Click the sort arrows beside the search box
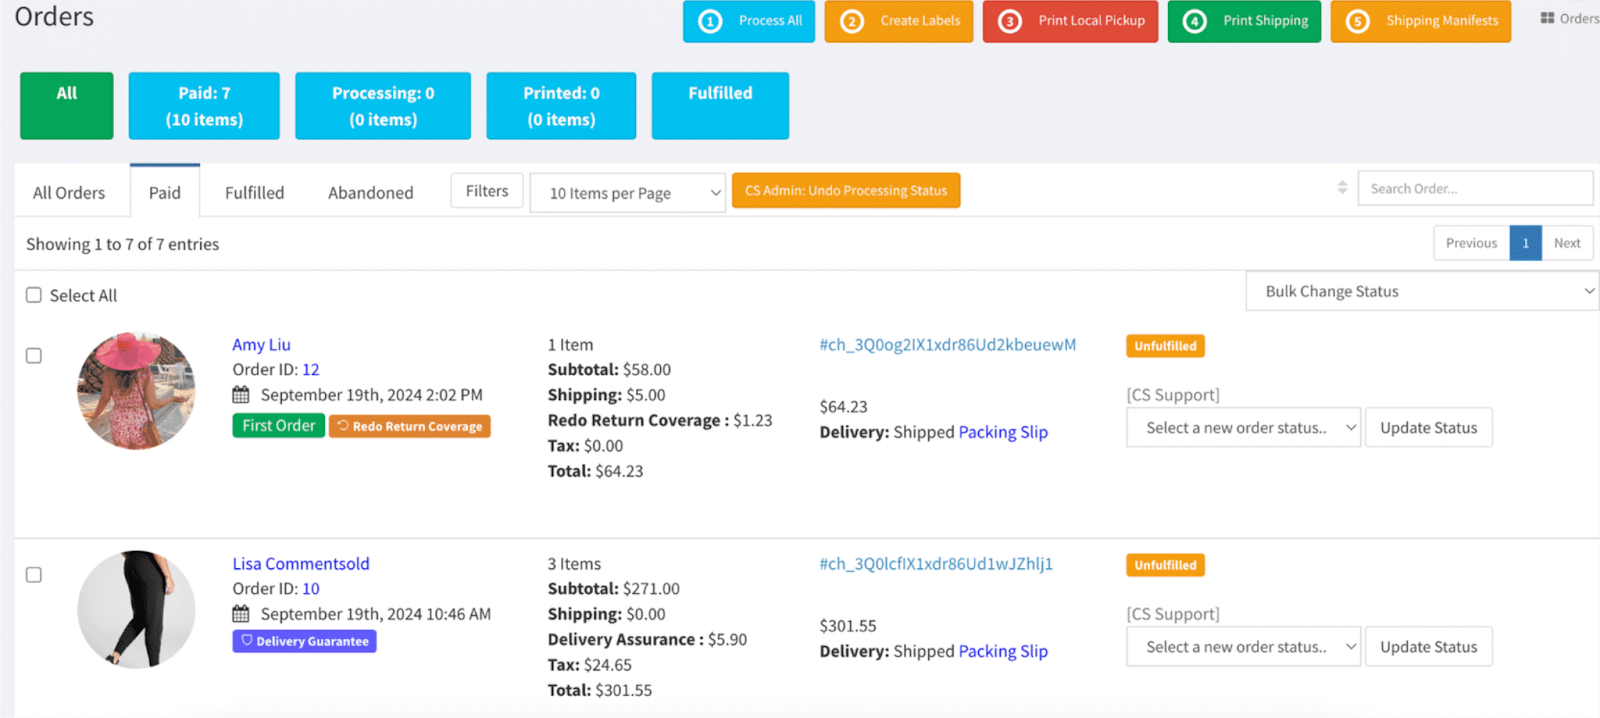The height and width of the screenshot is (718, 1600). (x=1342, y=188)
